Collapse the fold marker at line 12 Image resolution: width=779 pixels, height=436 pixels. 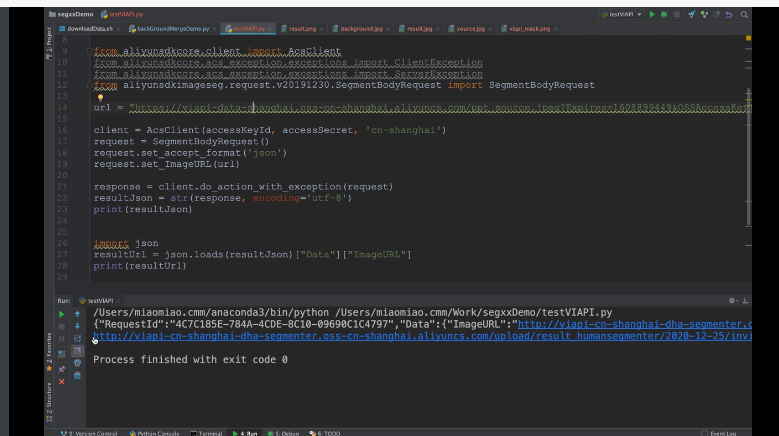click(89, 85)
